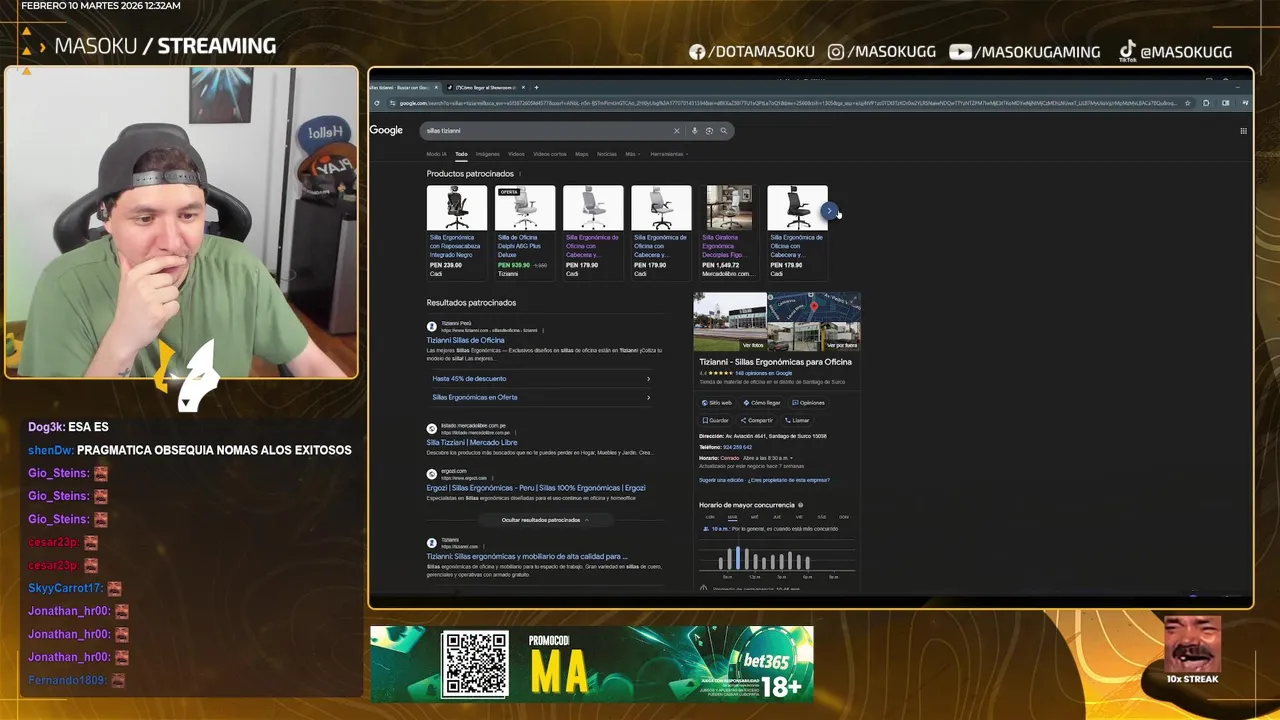Advance sponsored products carousel with the arrow
This screenshot has height=720, width=1280.
[x=828, y=211]
